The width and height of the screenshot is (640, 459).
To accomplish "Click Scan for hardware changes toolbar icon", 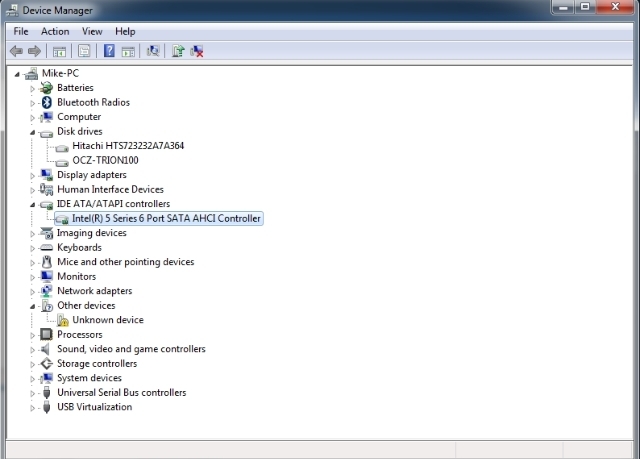I will [x=153, y=51].
